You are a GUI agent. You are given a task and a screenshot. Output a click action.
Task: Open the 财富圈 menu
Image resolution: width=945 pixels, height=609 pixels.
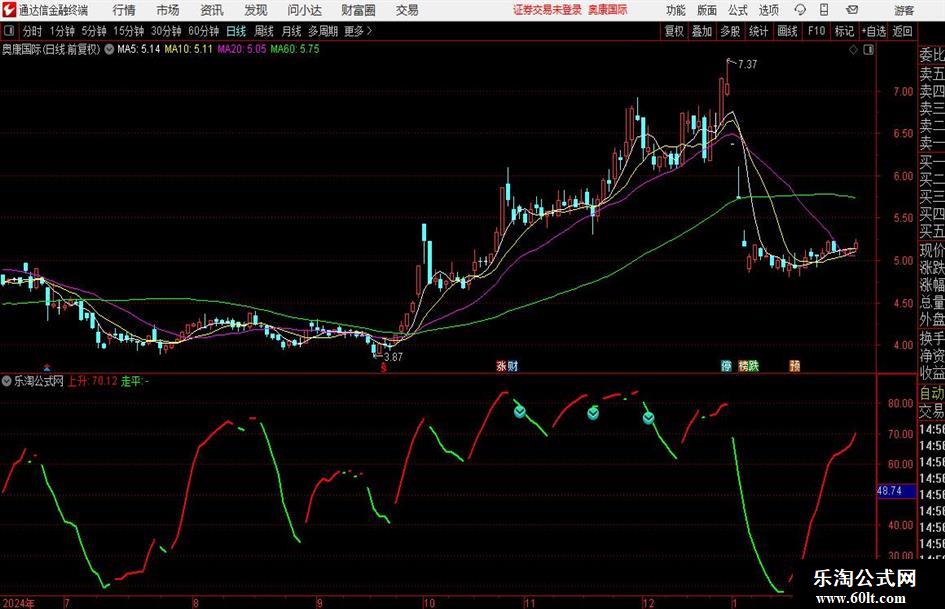[x=358, y=10]
